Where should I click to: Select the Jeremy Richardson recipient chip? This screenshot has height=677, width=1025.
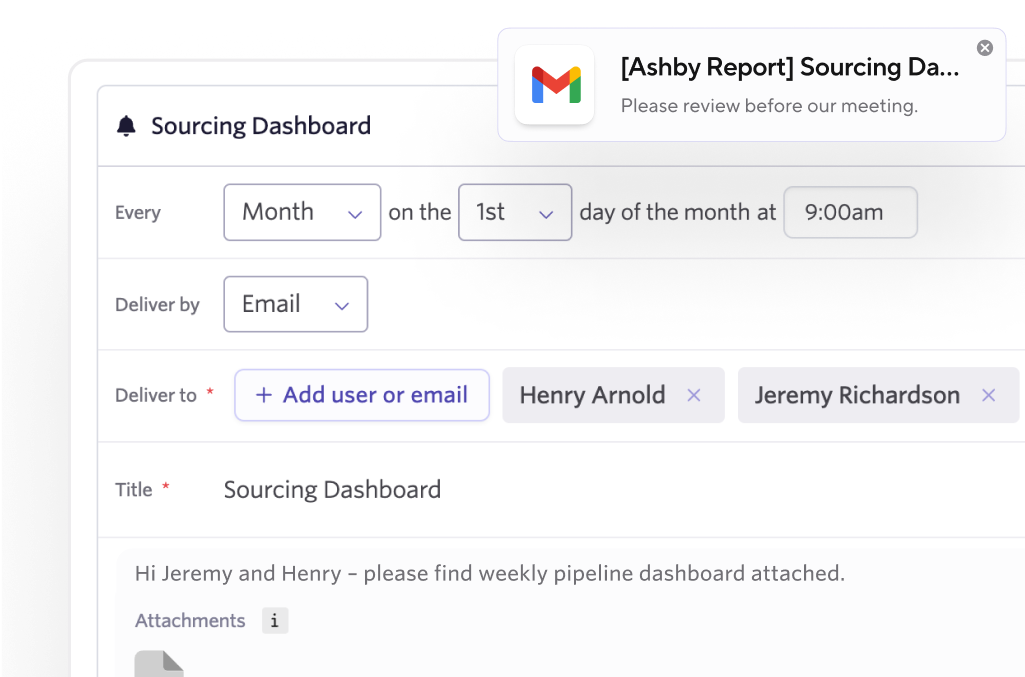tap(878, 395)
